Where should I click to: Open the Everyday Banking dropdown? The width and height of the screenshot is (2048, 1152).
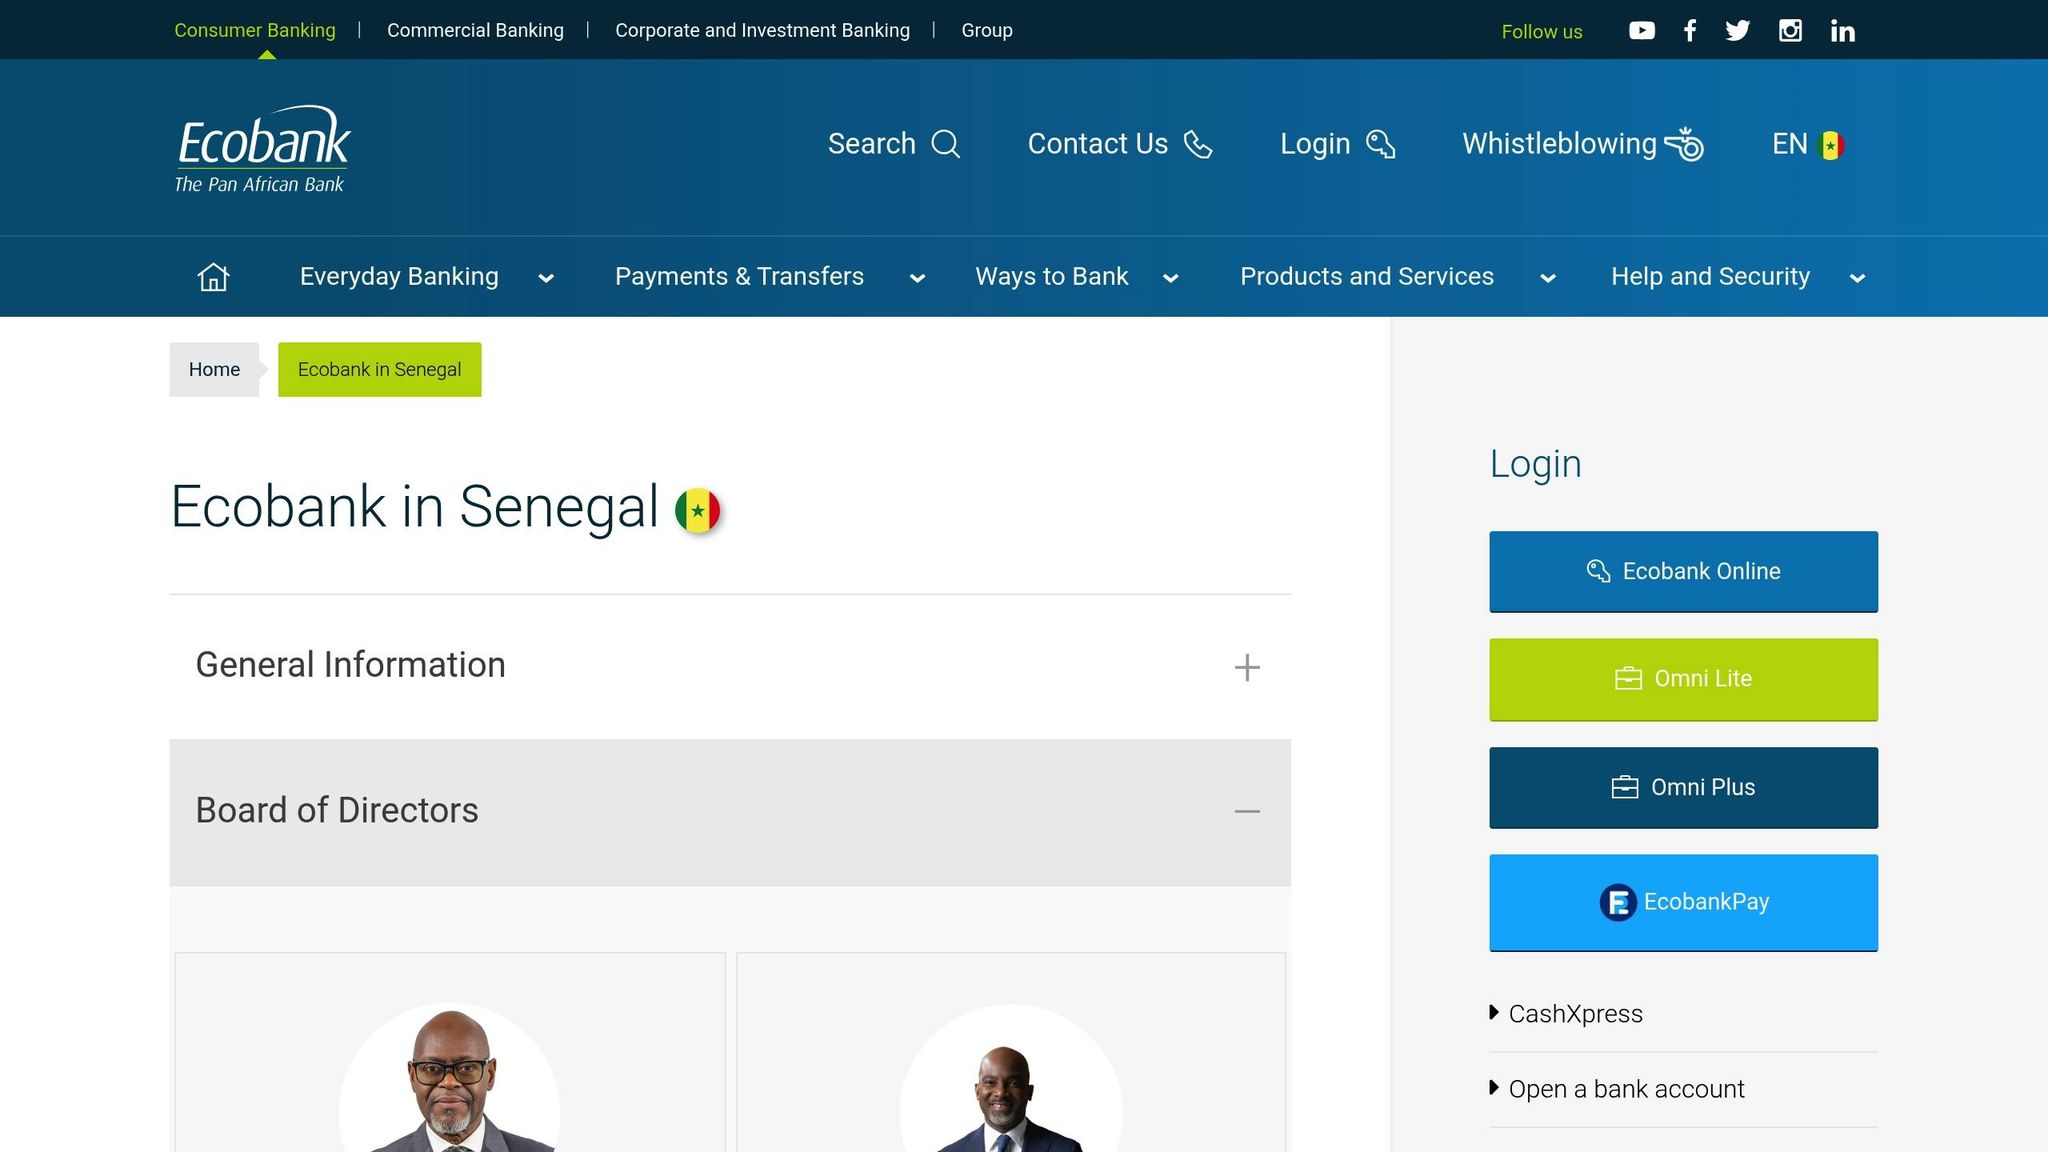point(399,276)
